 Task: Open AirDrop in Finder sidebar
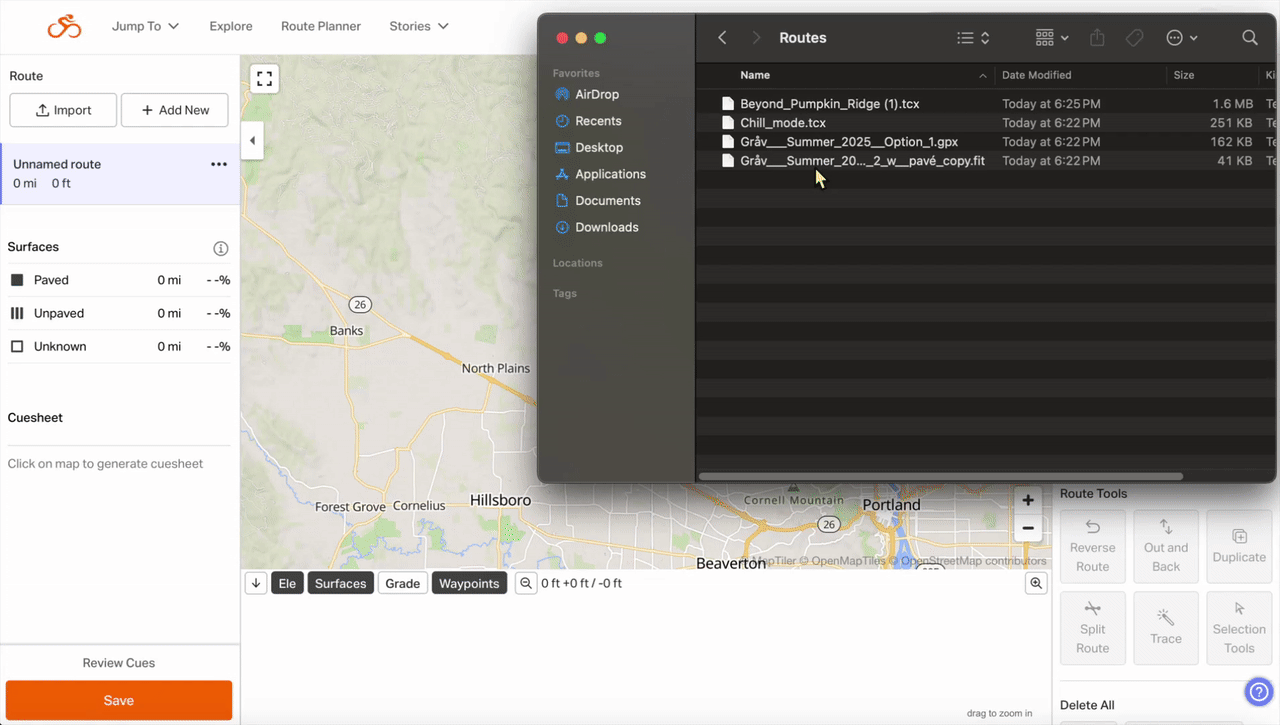[597, 94]
